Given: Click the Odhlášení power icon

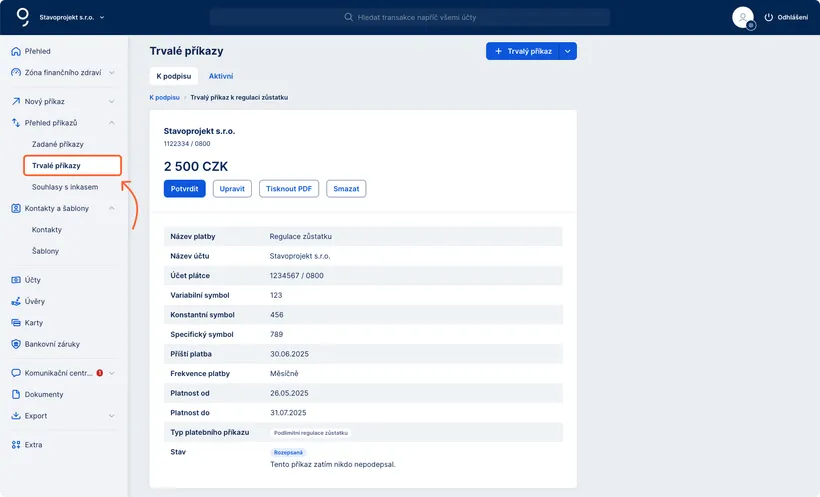Looking at the screenshot, I should coord(769,17).
